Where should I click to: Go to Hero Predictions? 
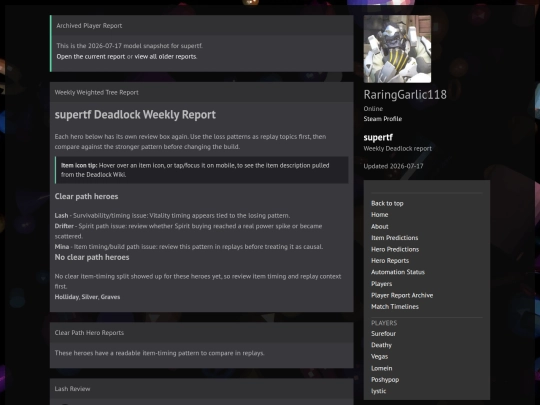tap(395, 249)
